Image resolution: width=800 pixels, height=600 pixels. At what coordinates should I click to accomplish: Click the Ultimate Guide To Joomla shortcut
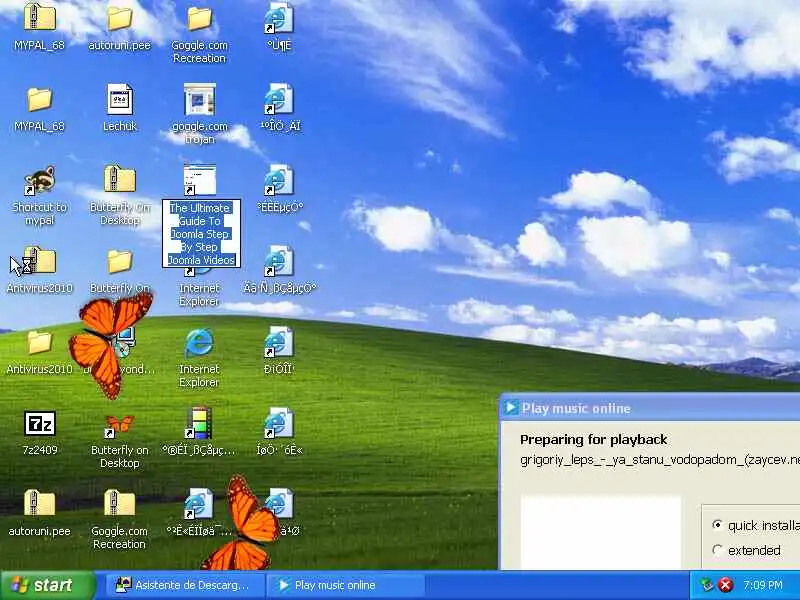point(200,180)
